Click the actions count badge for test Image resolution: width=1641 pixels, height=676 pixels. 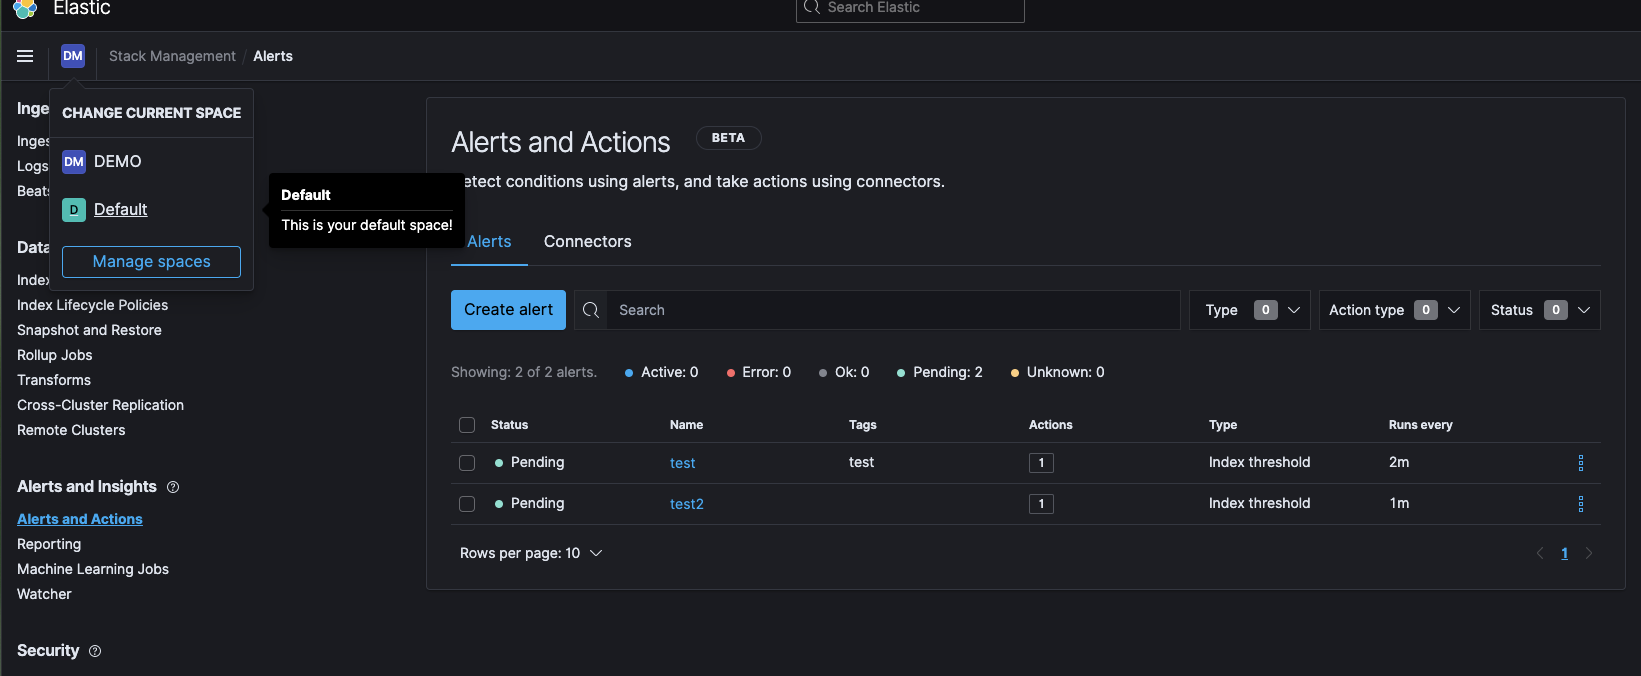pyautogui.click(x=1041, y=463)
